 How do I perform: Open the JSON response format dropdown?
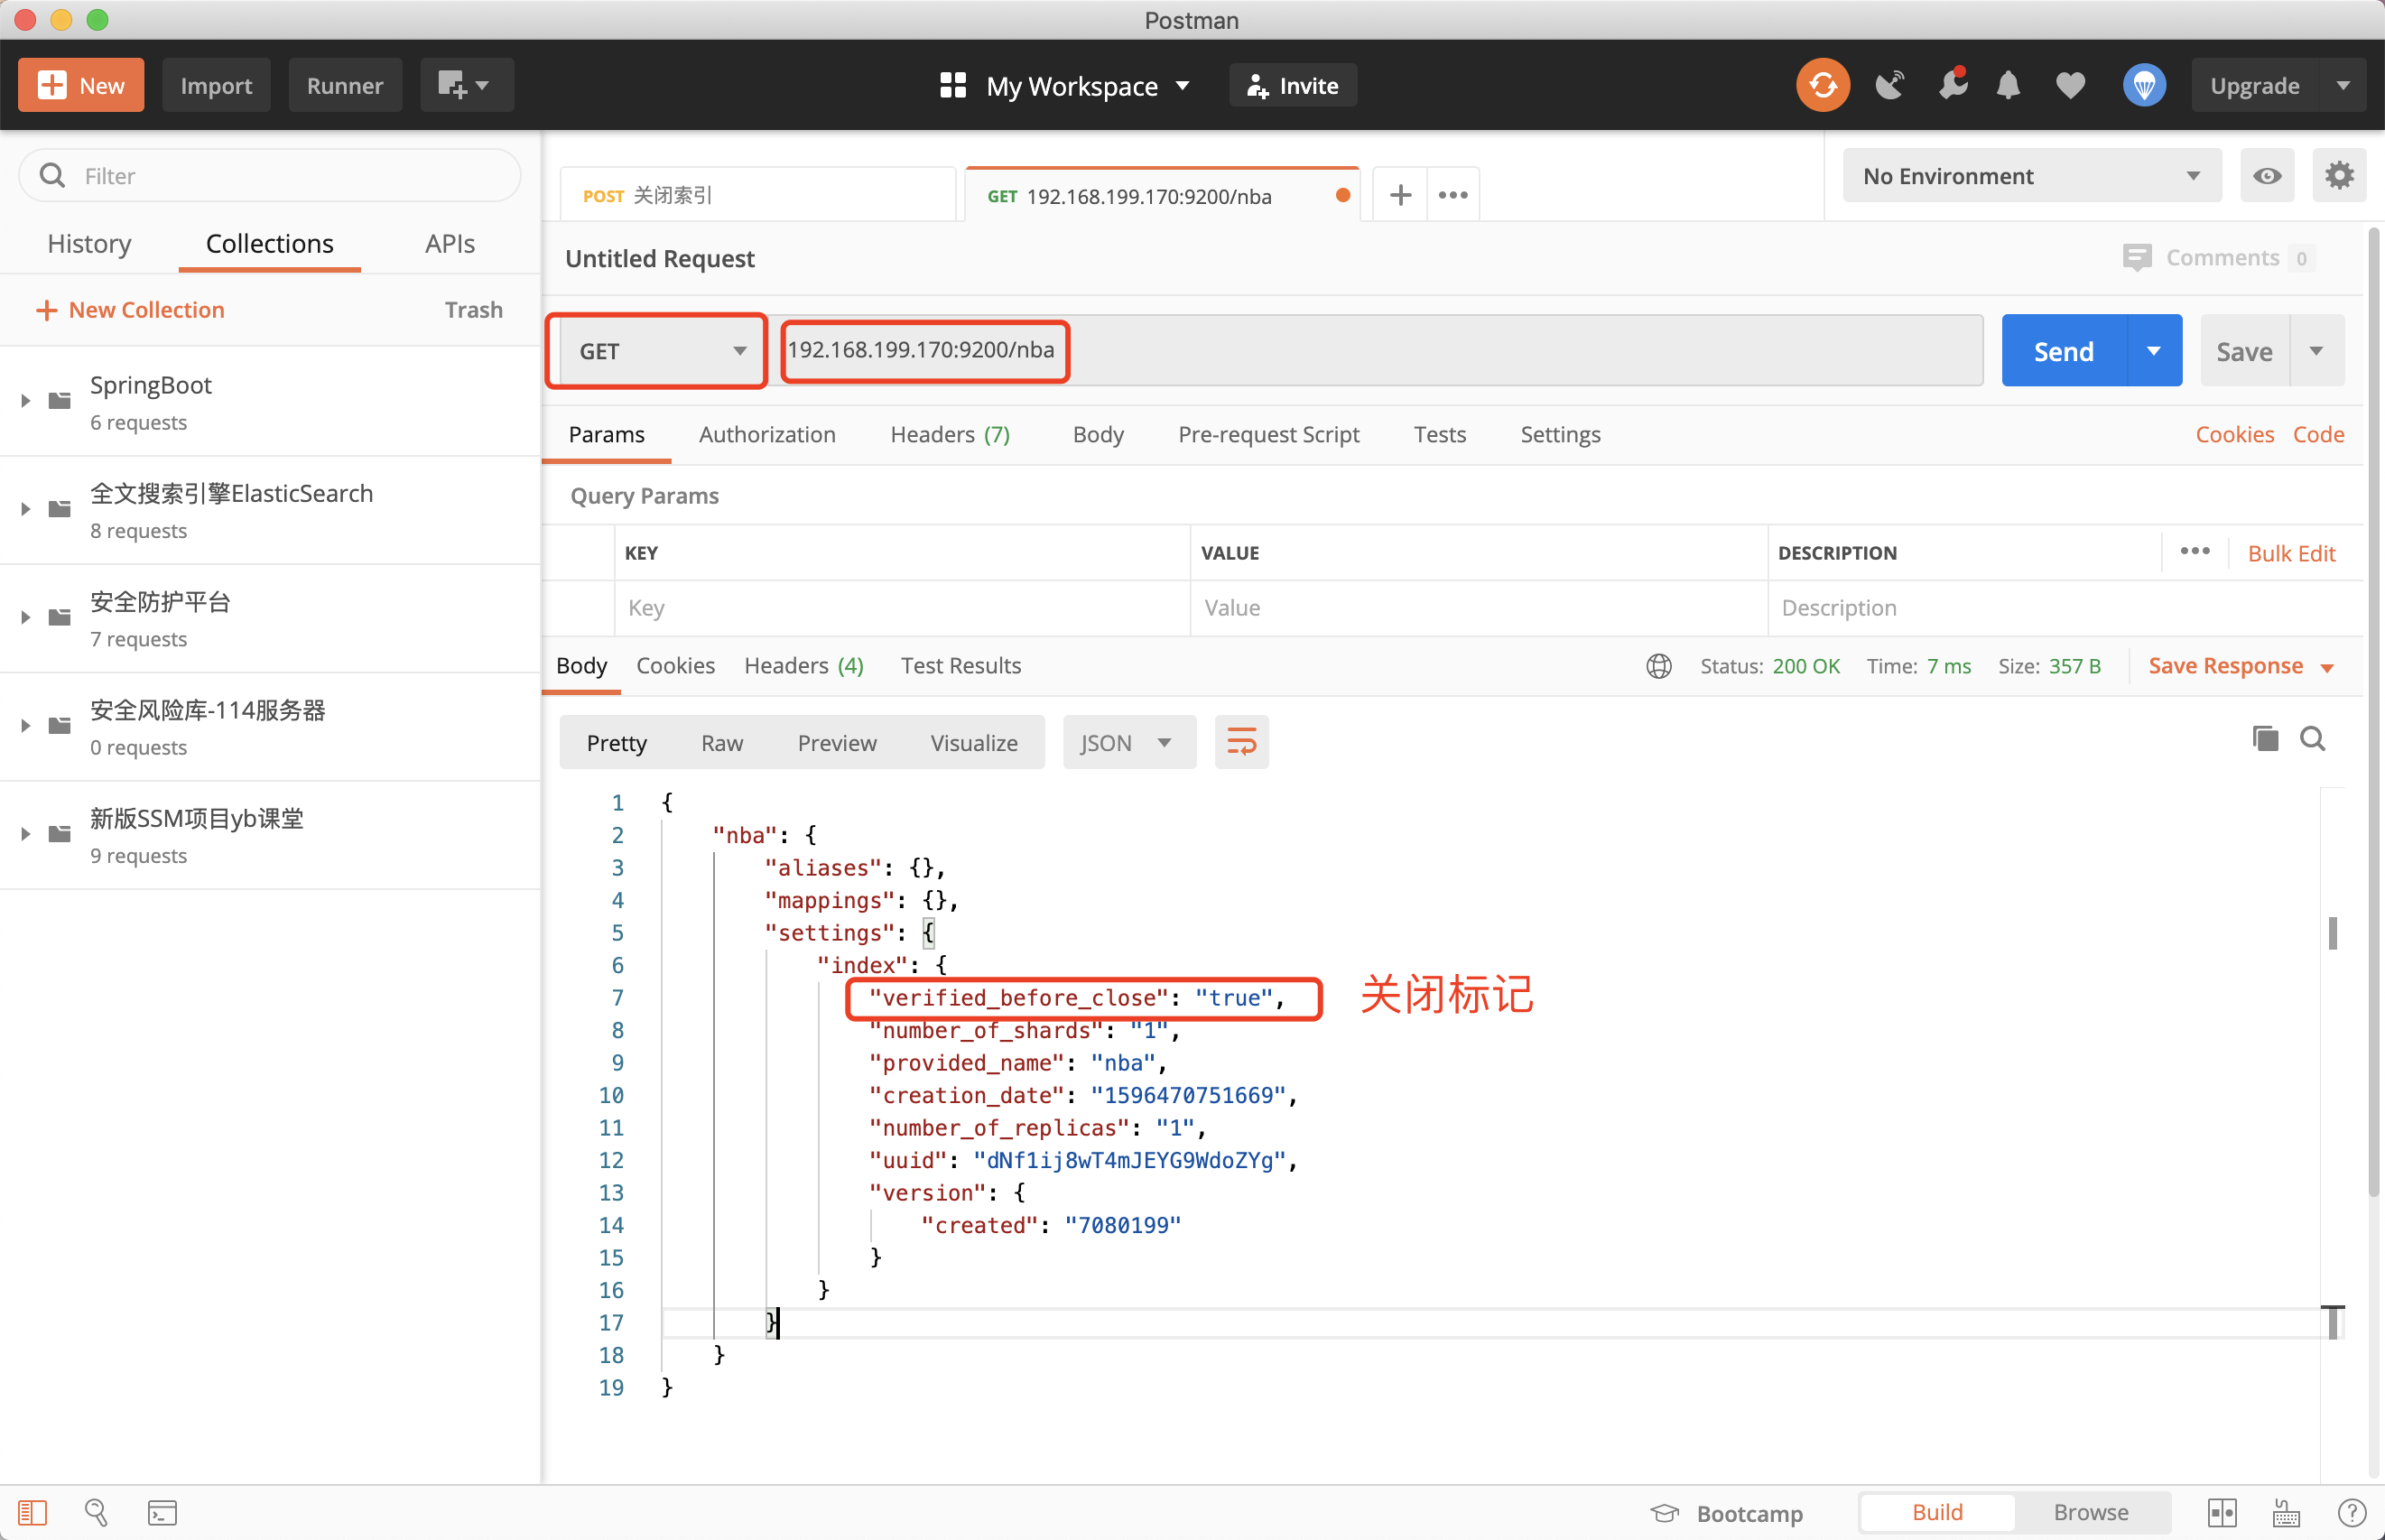(1129, 742)
